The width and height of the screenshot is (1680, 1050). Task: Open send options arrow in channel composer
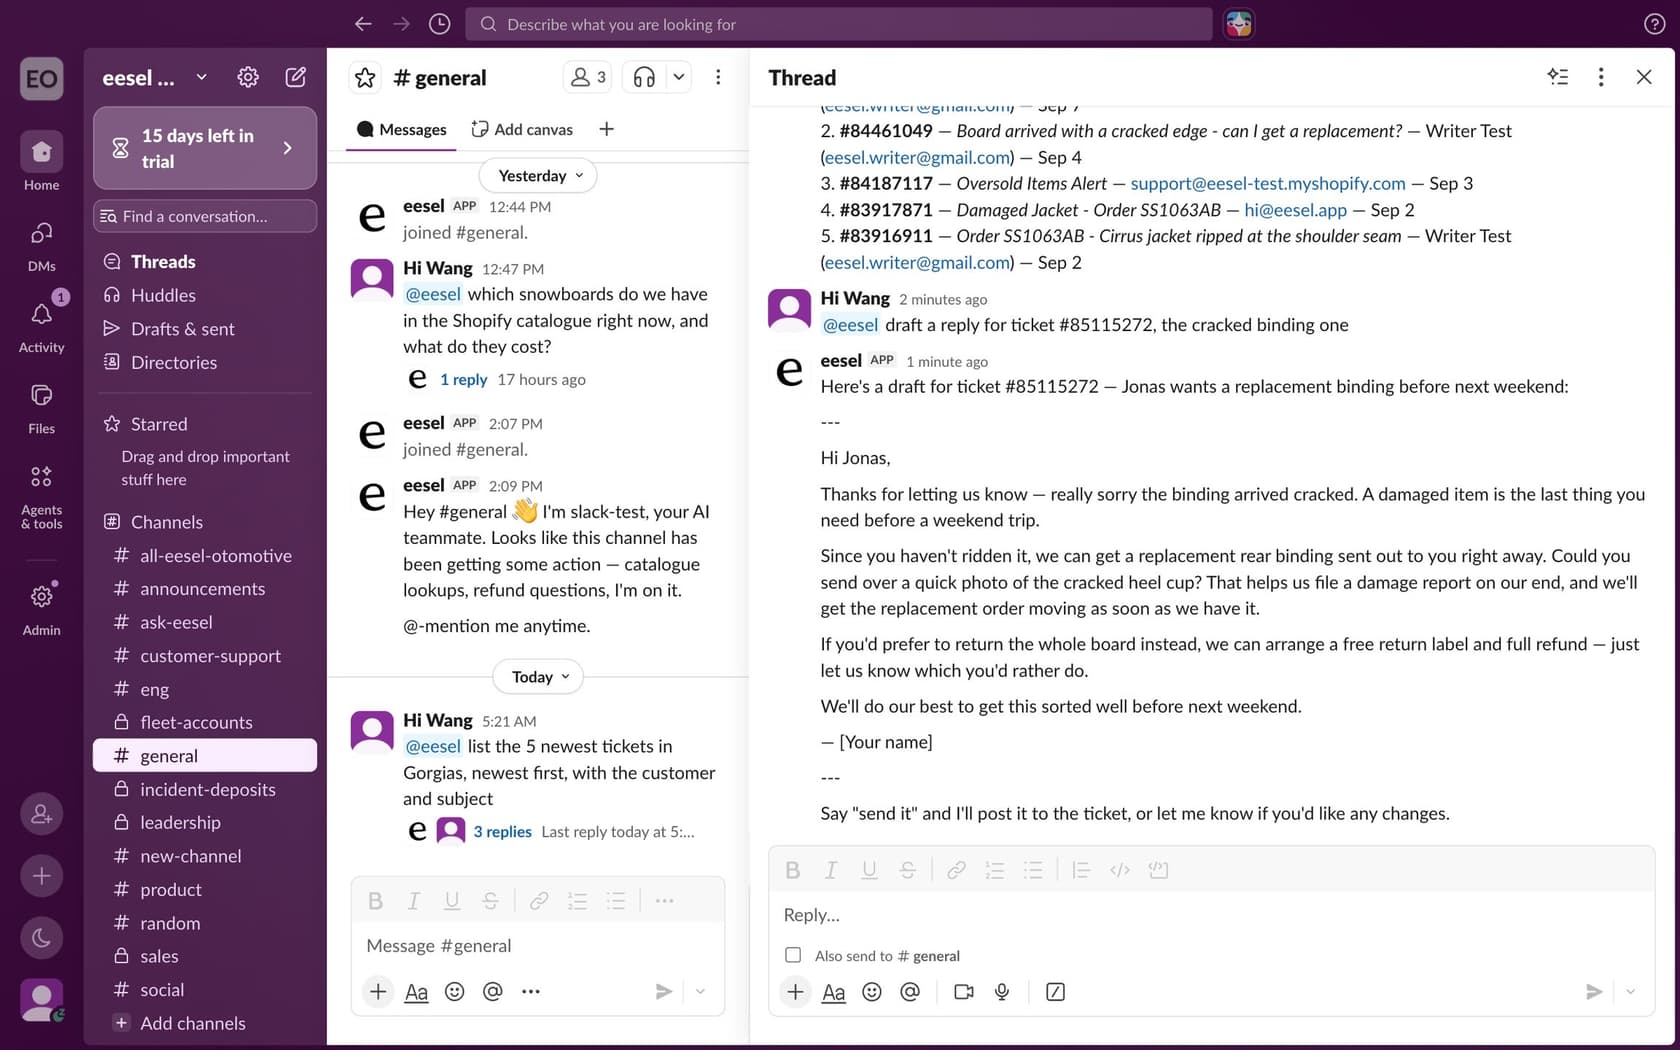click(x=700, y=992)
